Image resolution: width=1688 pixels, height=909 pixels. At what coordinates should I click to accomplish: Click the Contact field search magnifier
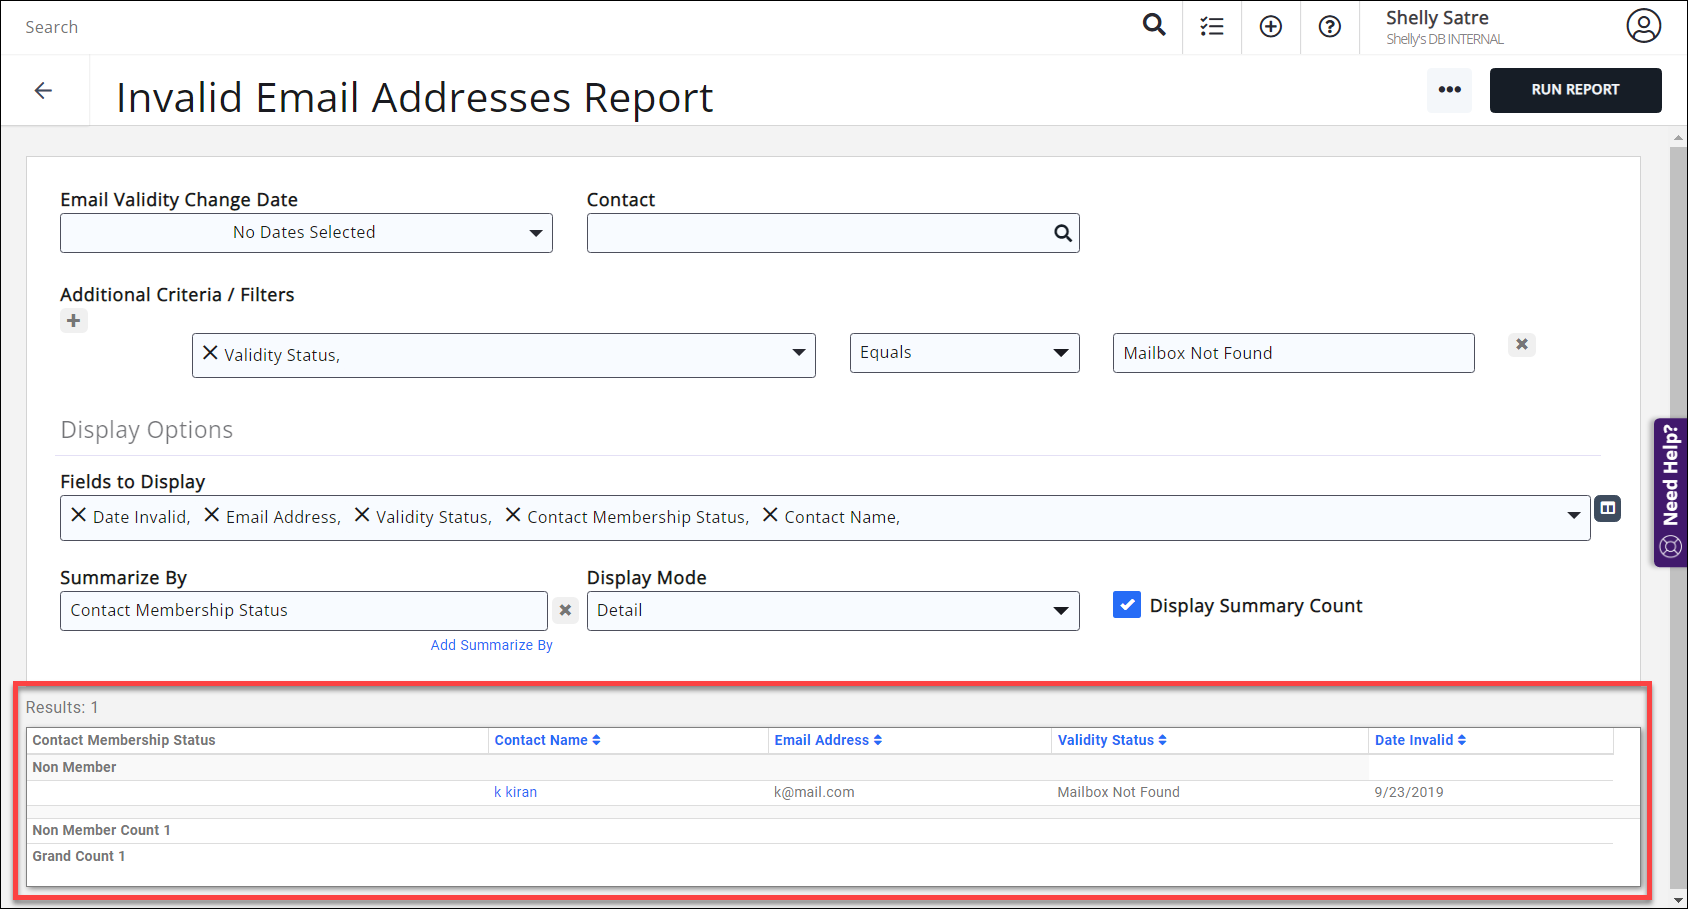click(1062, 232)
